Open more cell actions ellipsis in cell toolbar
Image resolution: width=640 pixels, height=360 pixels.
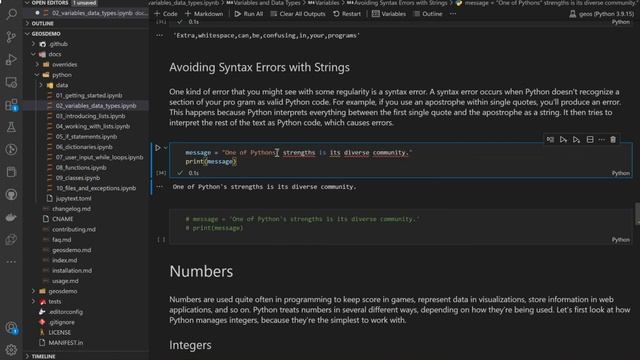(601, 140)
